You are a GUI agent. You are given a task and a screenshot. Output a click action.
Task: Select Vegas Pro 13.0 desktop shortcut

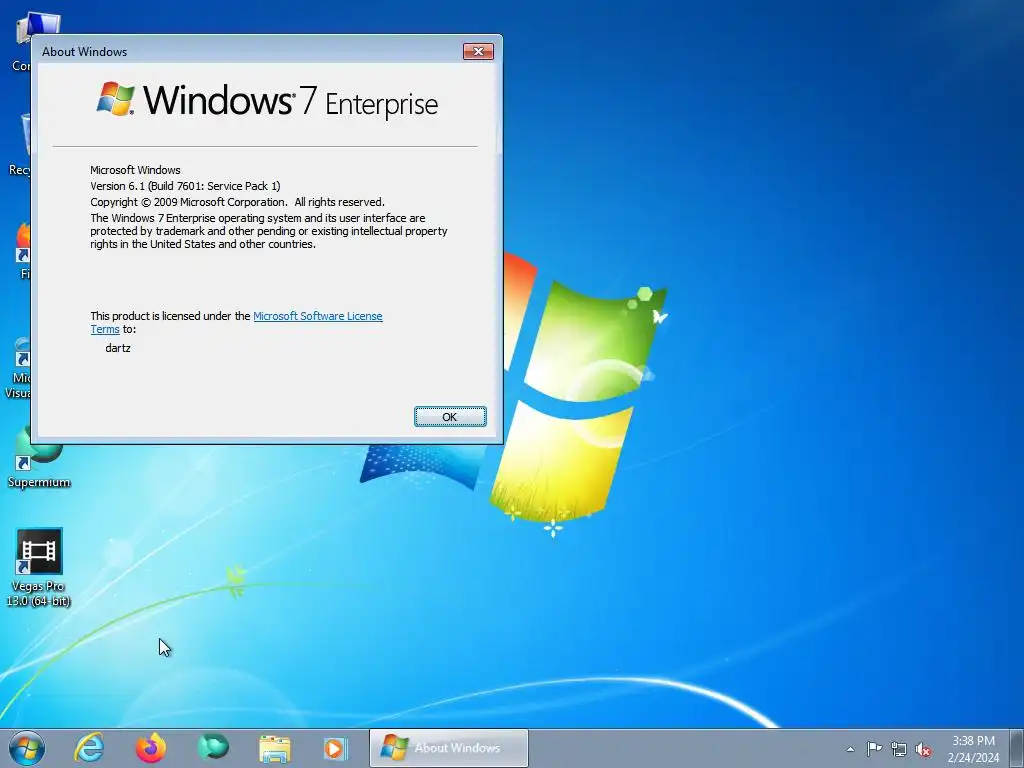39,568
